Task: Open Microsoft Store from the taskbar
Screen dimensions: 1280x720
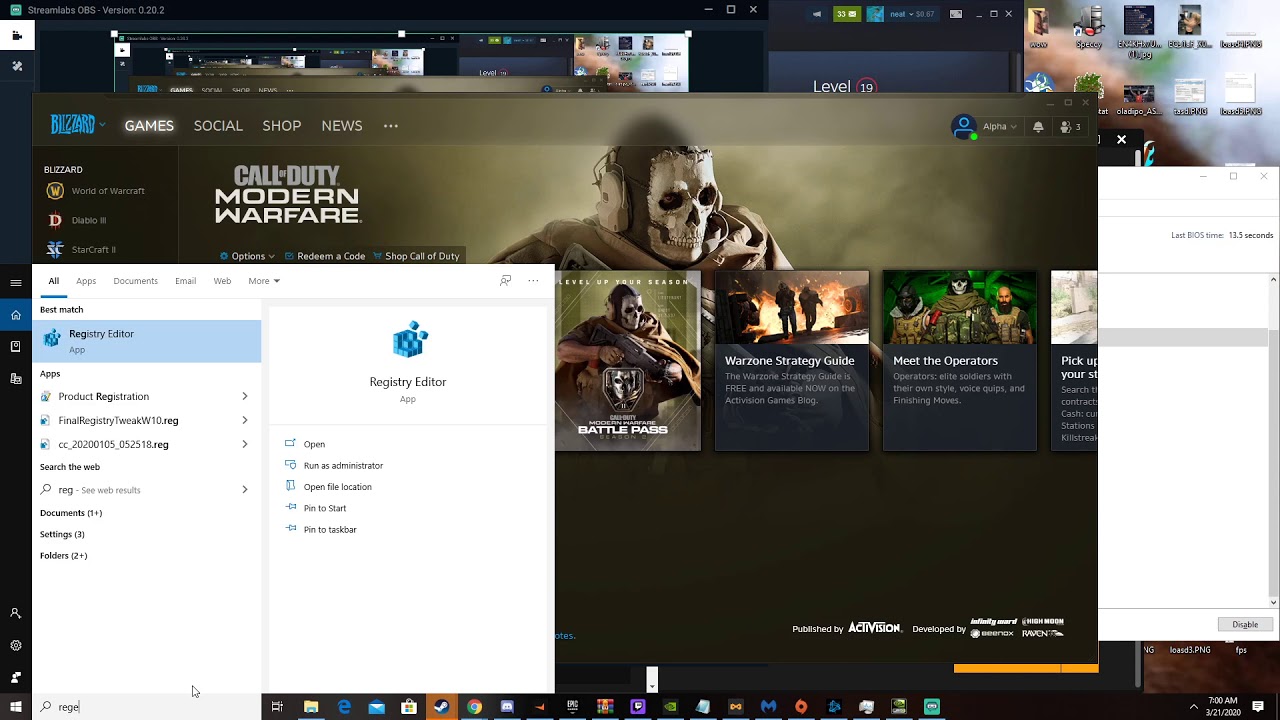Action: tap(409, 707)
